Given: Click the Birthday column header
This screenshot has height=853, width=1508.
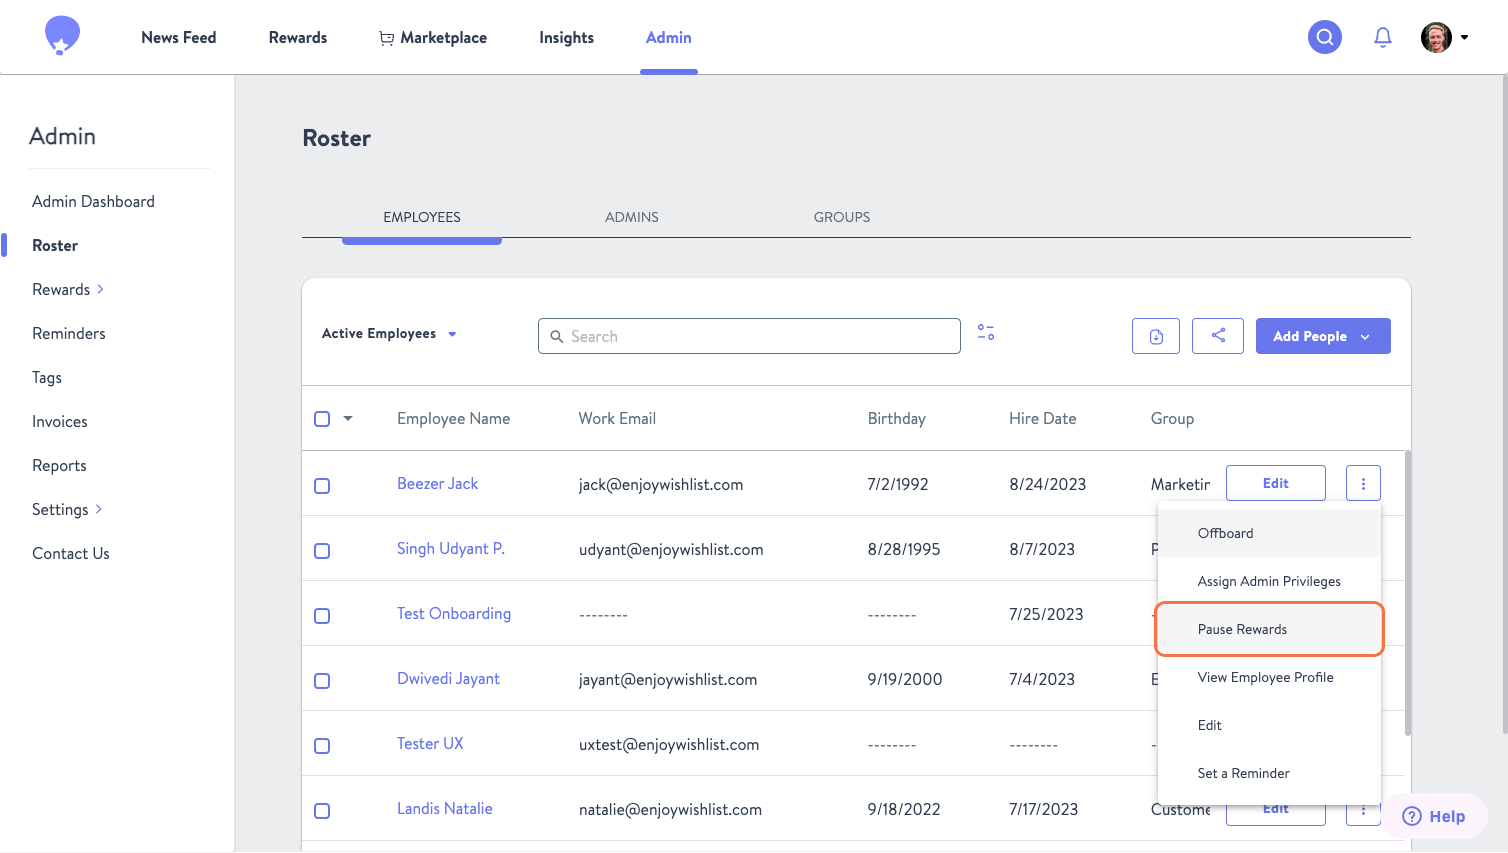Looking at the screenshot, I should 897,419.
